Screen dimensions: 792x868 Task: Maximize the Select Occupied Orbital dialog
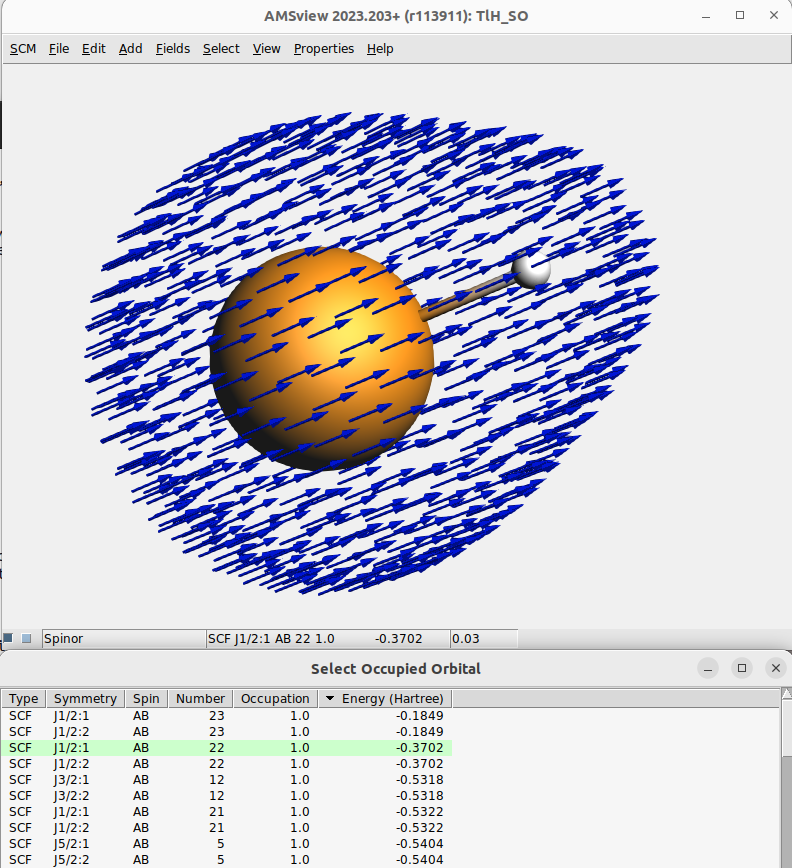741,668
